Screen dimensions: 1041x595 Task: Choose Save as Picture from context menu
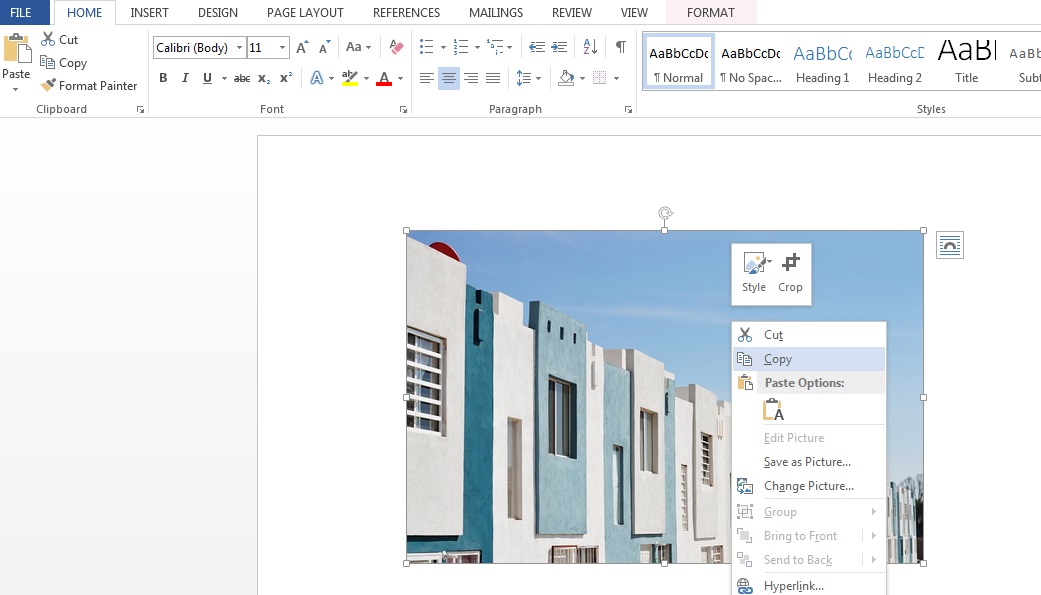click(809, 462)
